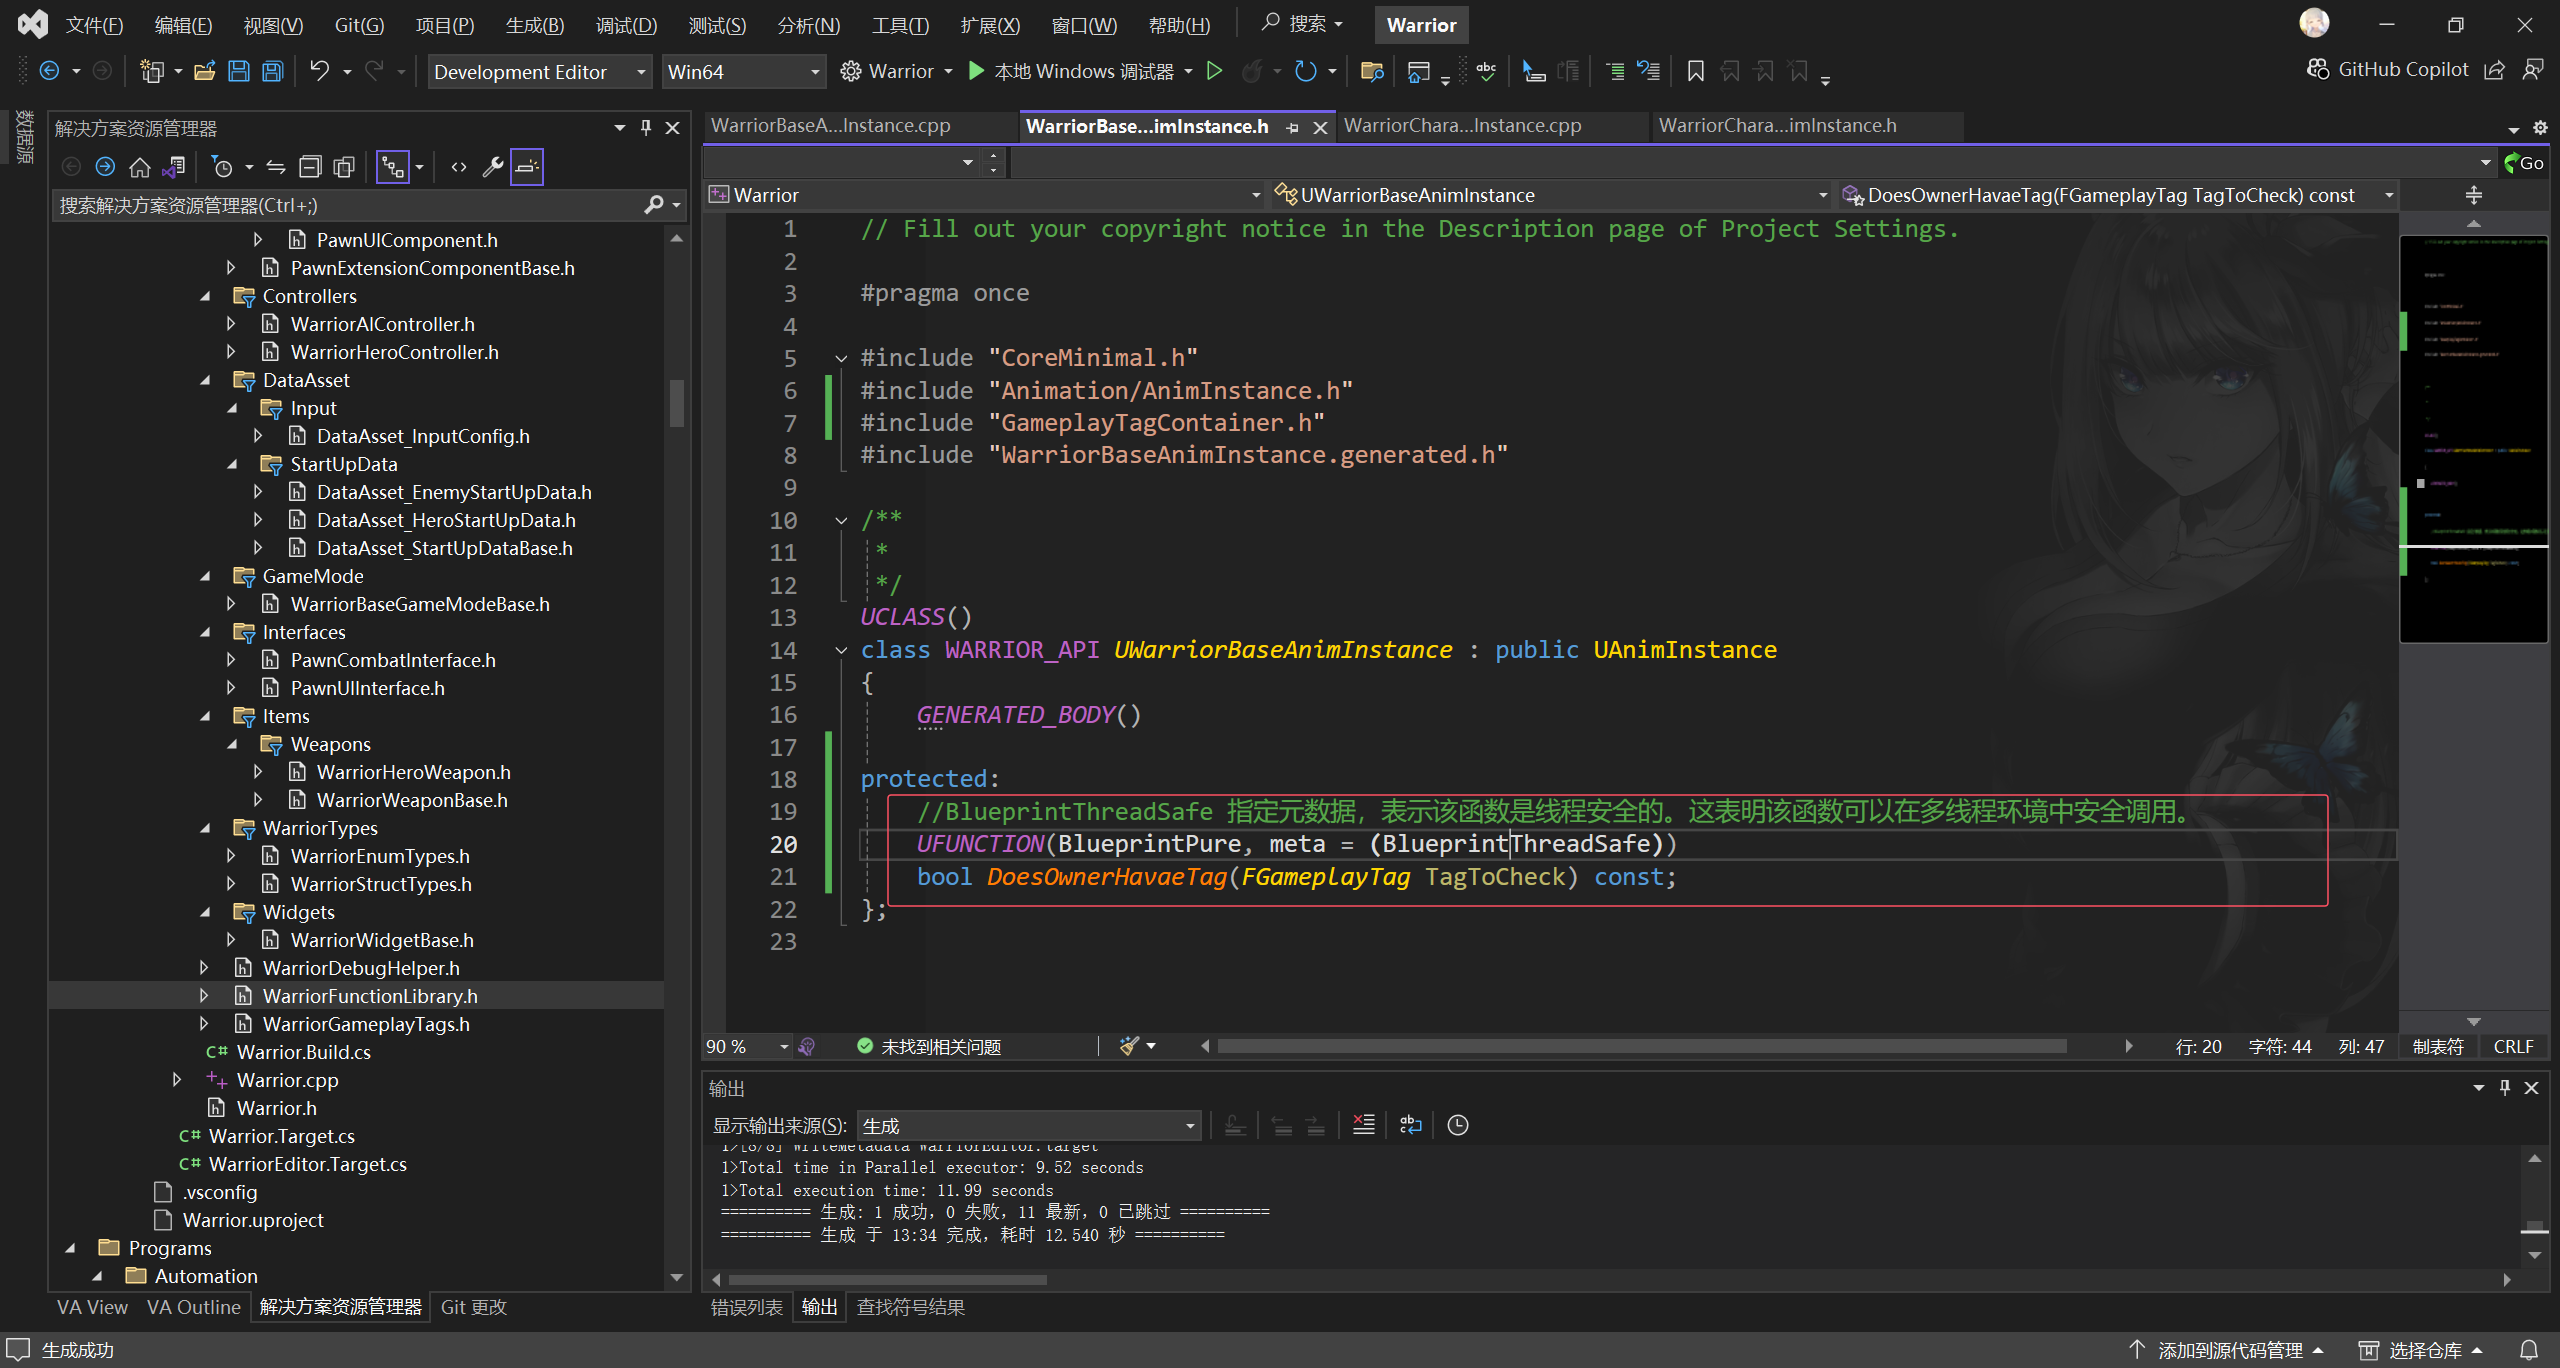Click the GitHub Copilot button

pyautogui.click(x=2387, y=69)
